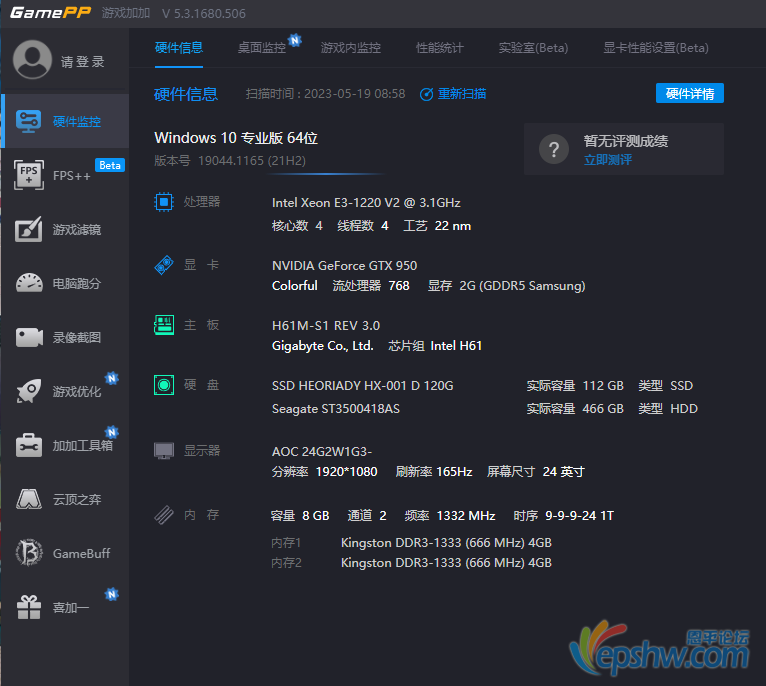Open the 加加工具箱 toolbox icon
This screenshot has width=766, height=686.
pos(29,445)
